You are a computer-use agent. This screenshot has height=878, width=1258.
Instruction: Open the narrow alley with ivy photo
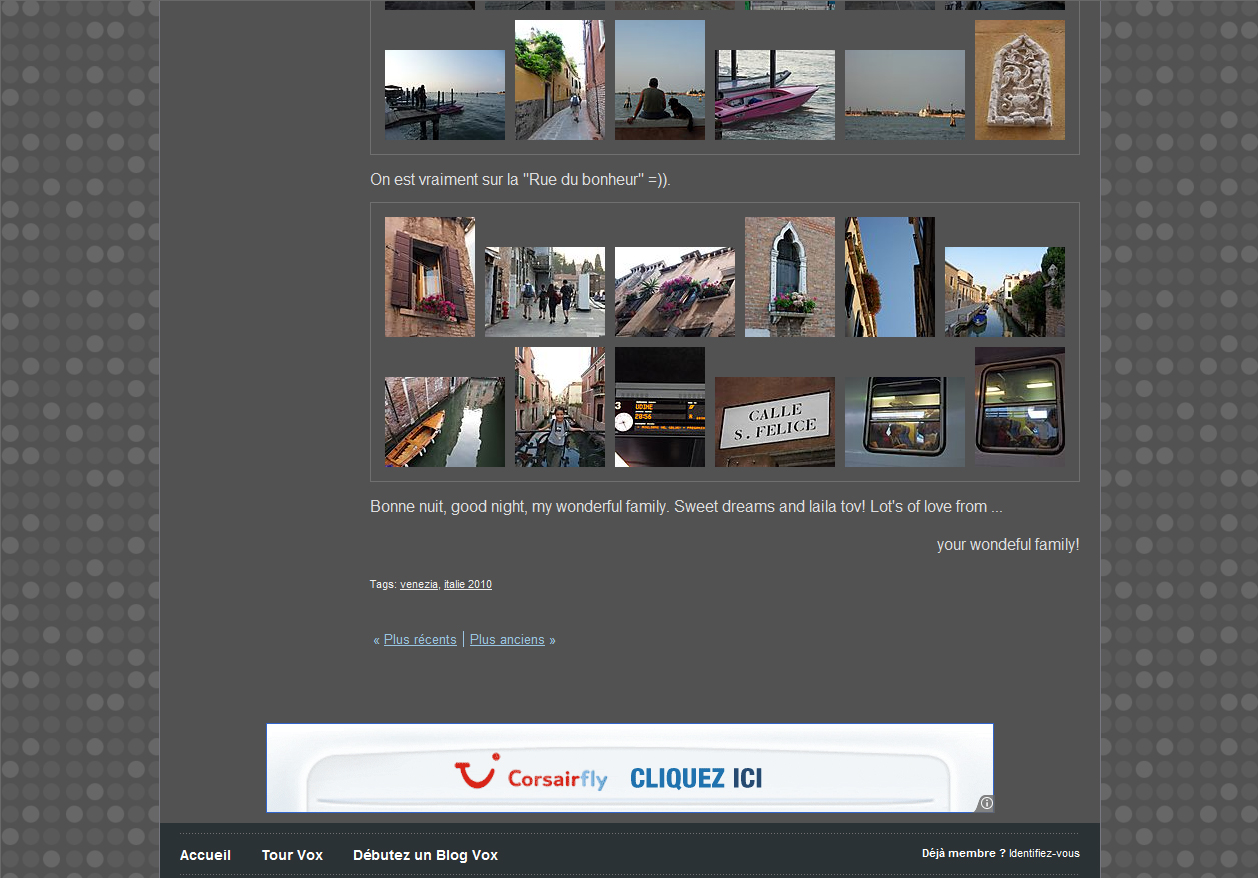coord(560,80)
